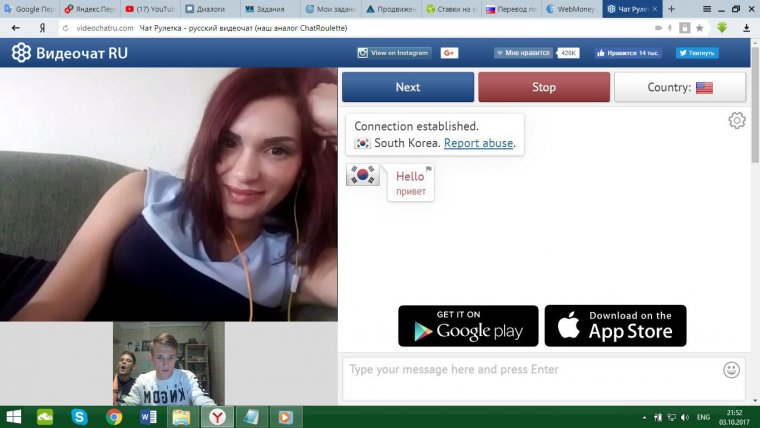The height and width of the screenshot is (428, 760).
Task: Click the Twitter tweet button
Action: coord(696,53)
